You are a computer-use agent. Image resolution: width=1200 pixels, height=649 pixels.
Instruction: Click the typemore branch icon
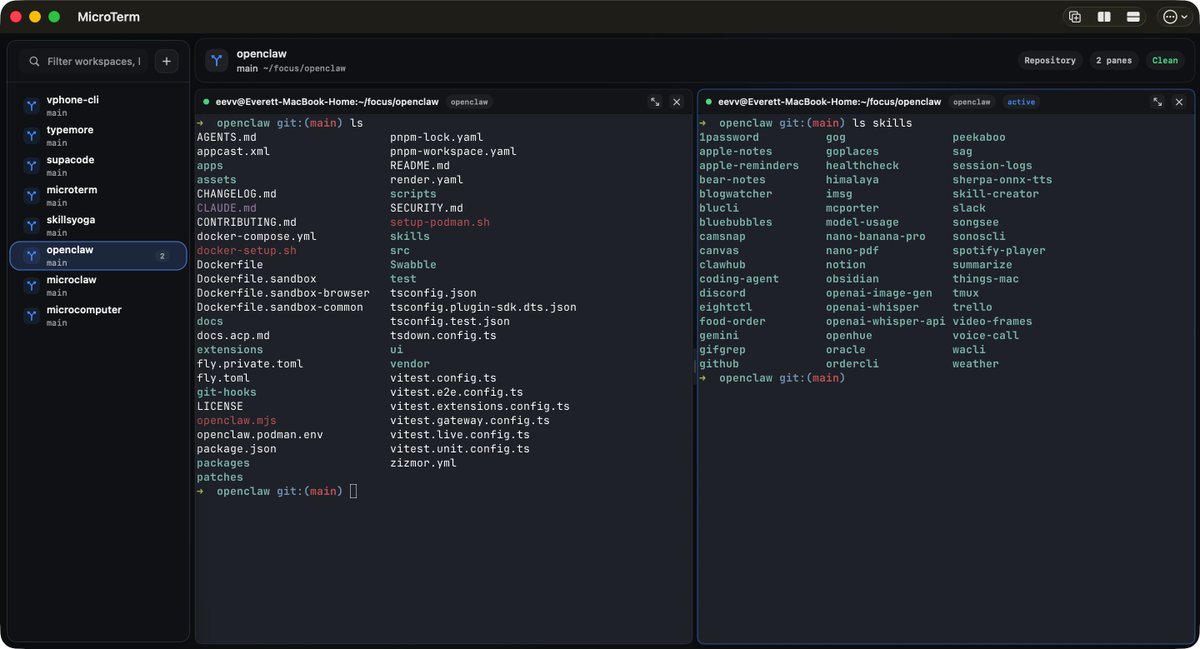click(31, 136)
